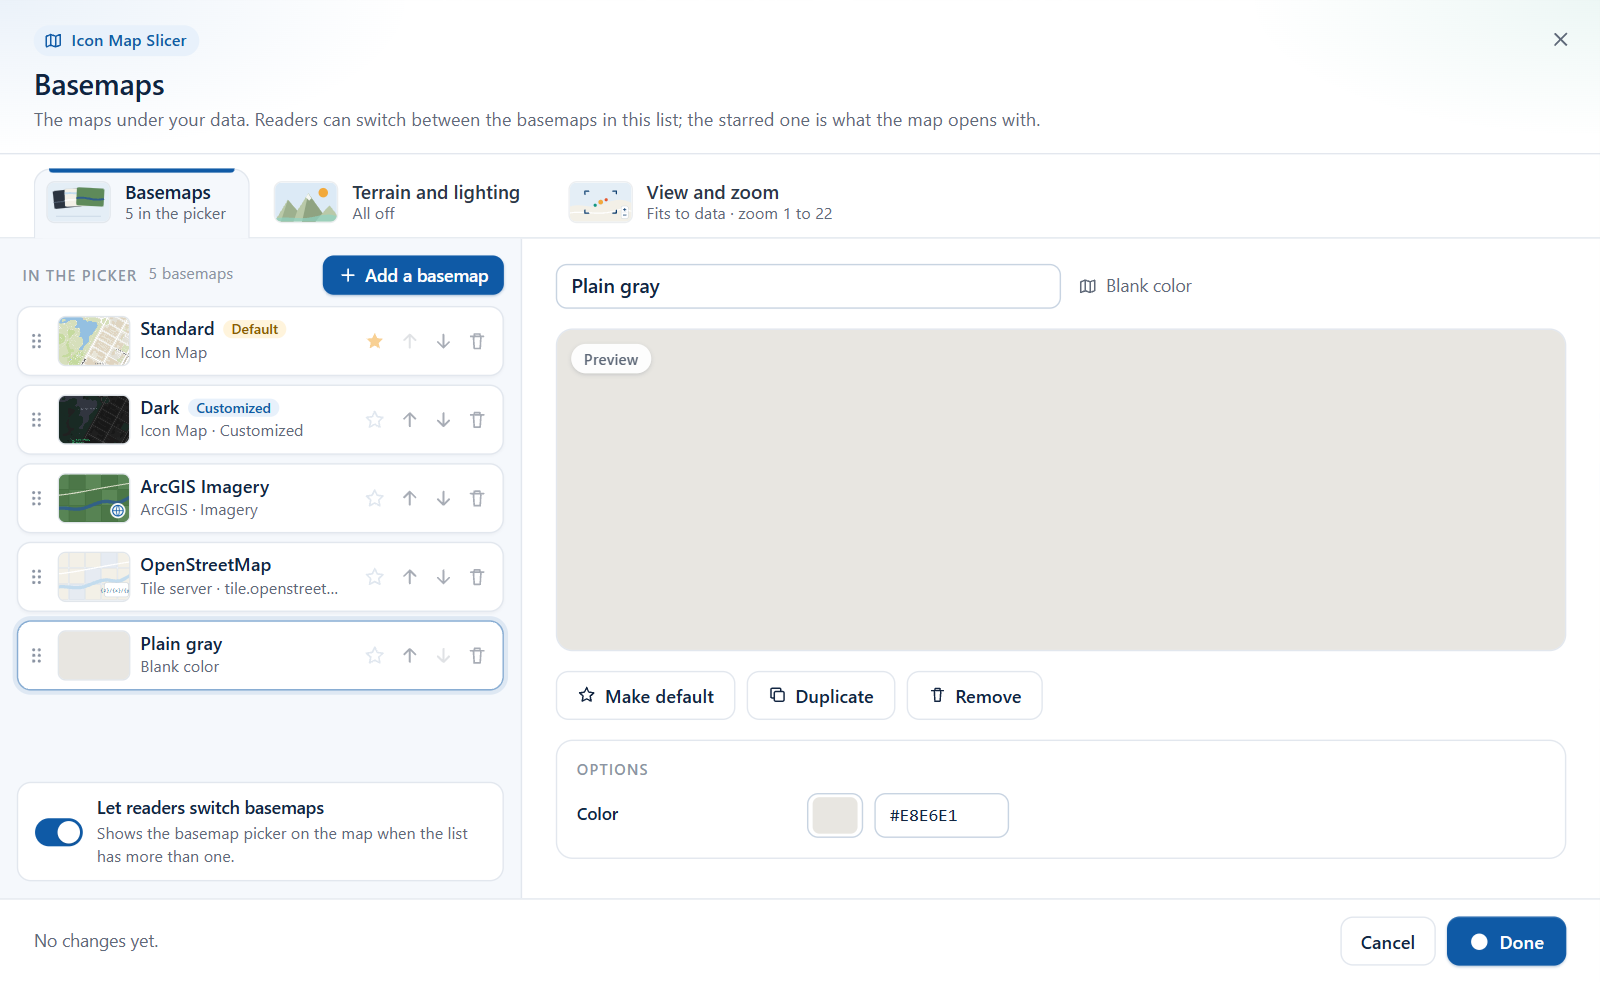Move OpenStreetMap up in the picker
Screen dimensions: 1600x982
coord(410,577)
